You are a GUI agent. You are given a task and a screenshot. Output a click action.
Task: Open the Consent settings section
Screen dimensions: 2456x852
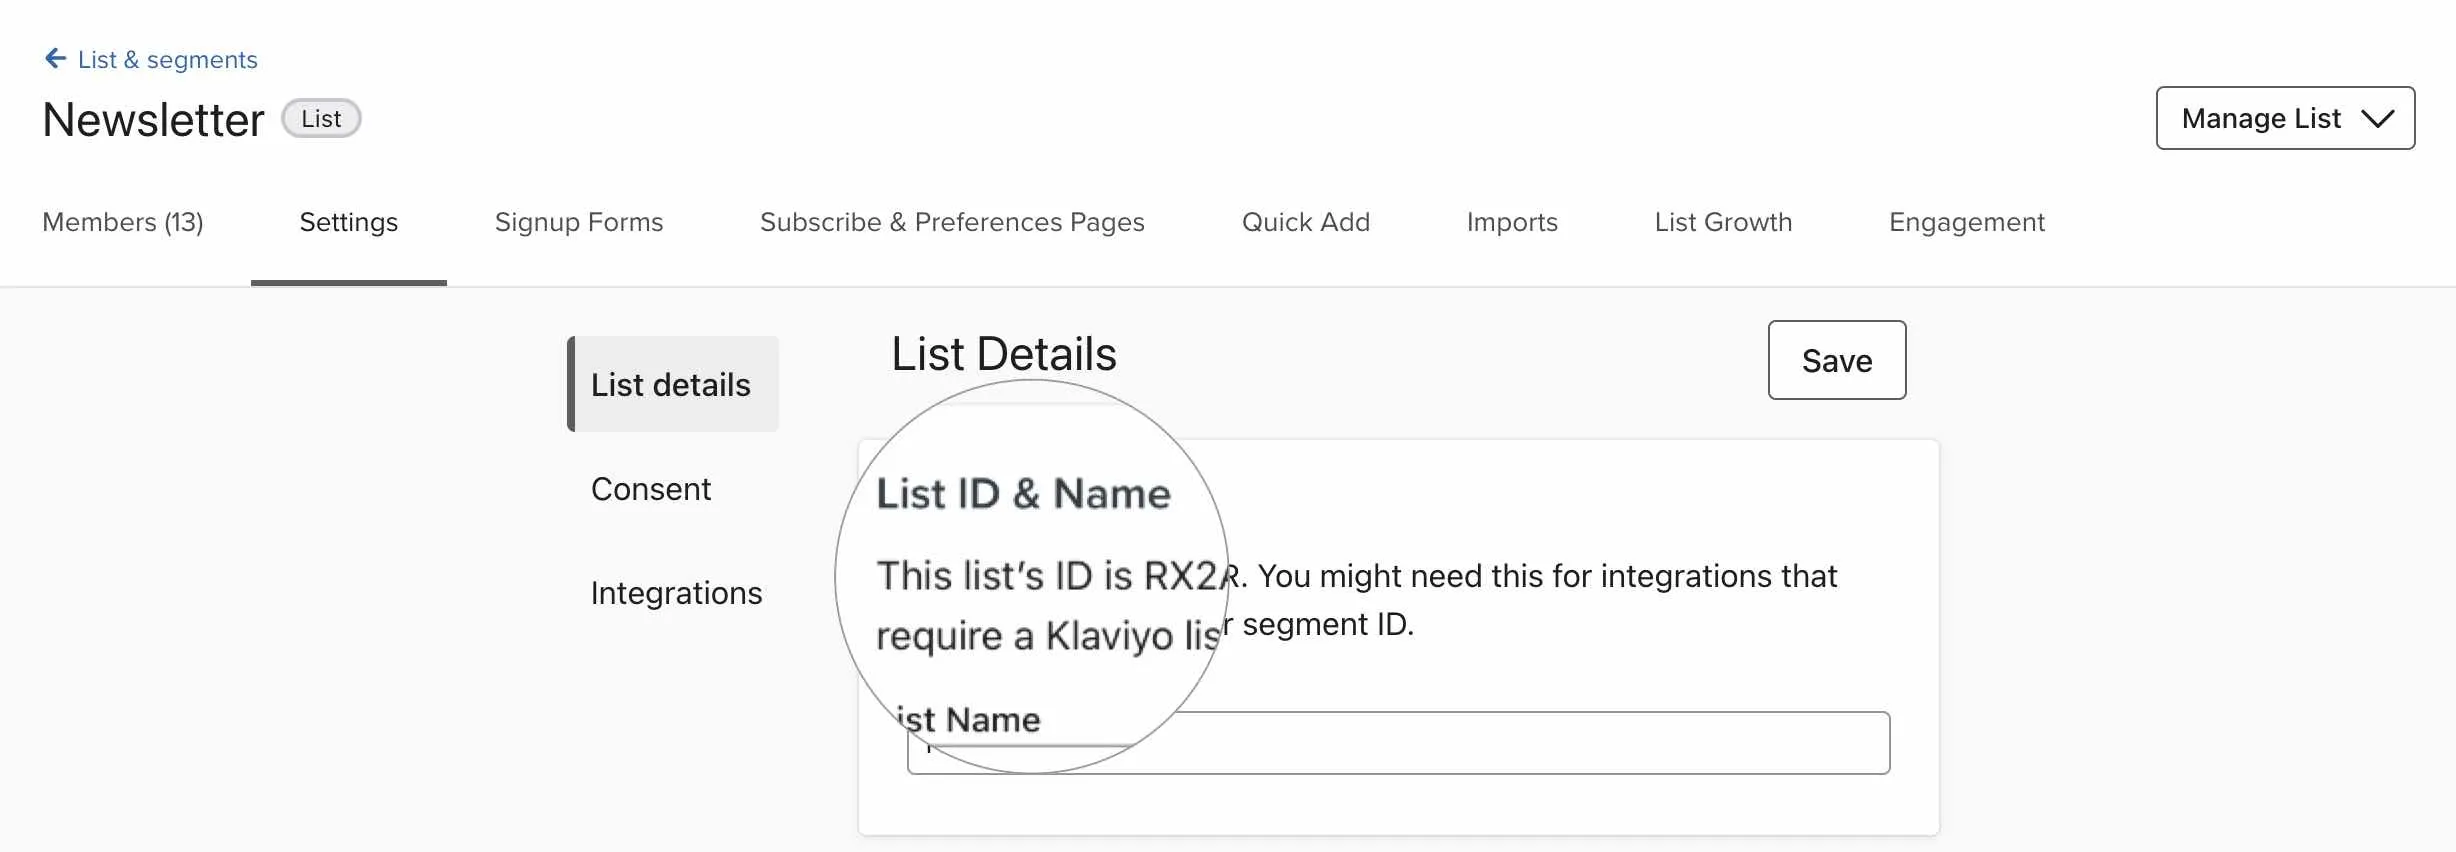click(x=651, y=488)
